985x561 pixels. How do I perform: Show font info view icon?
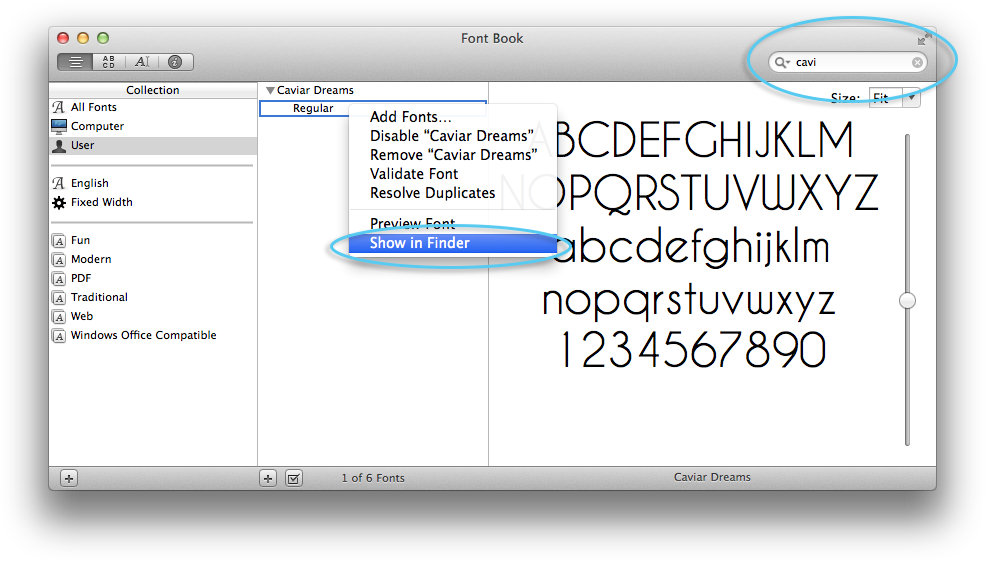[175, 62]
